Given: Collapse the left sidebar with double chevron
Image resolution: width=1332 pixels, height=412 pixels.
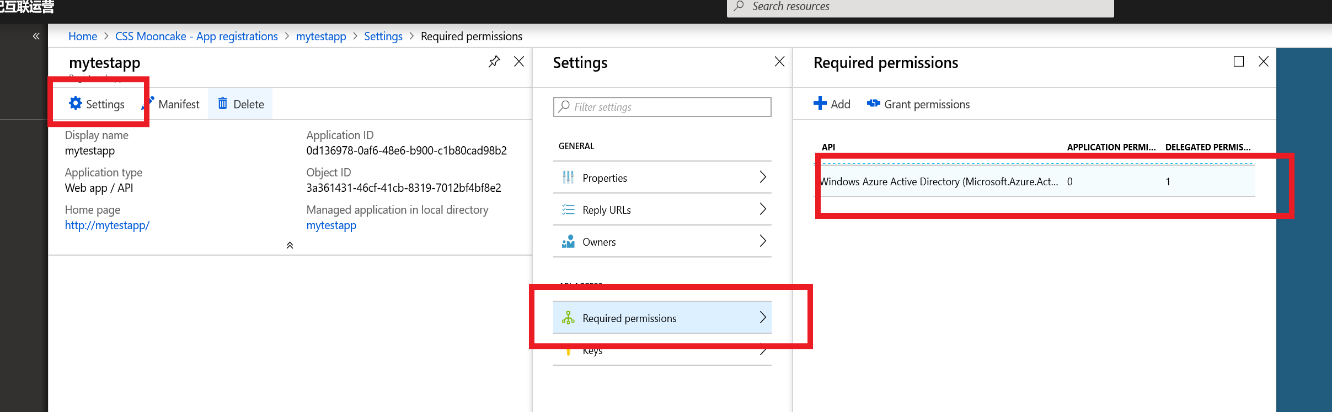Looking at the screenshot, I should [x=36, y=36].
